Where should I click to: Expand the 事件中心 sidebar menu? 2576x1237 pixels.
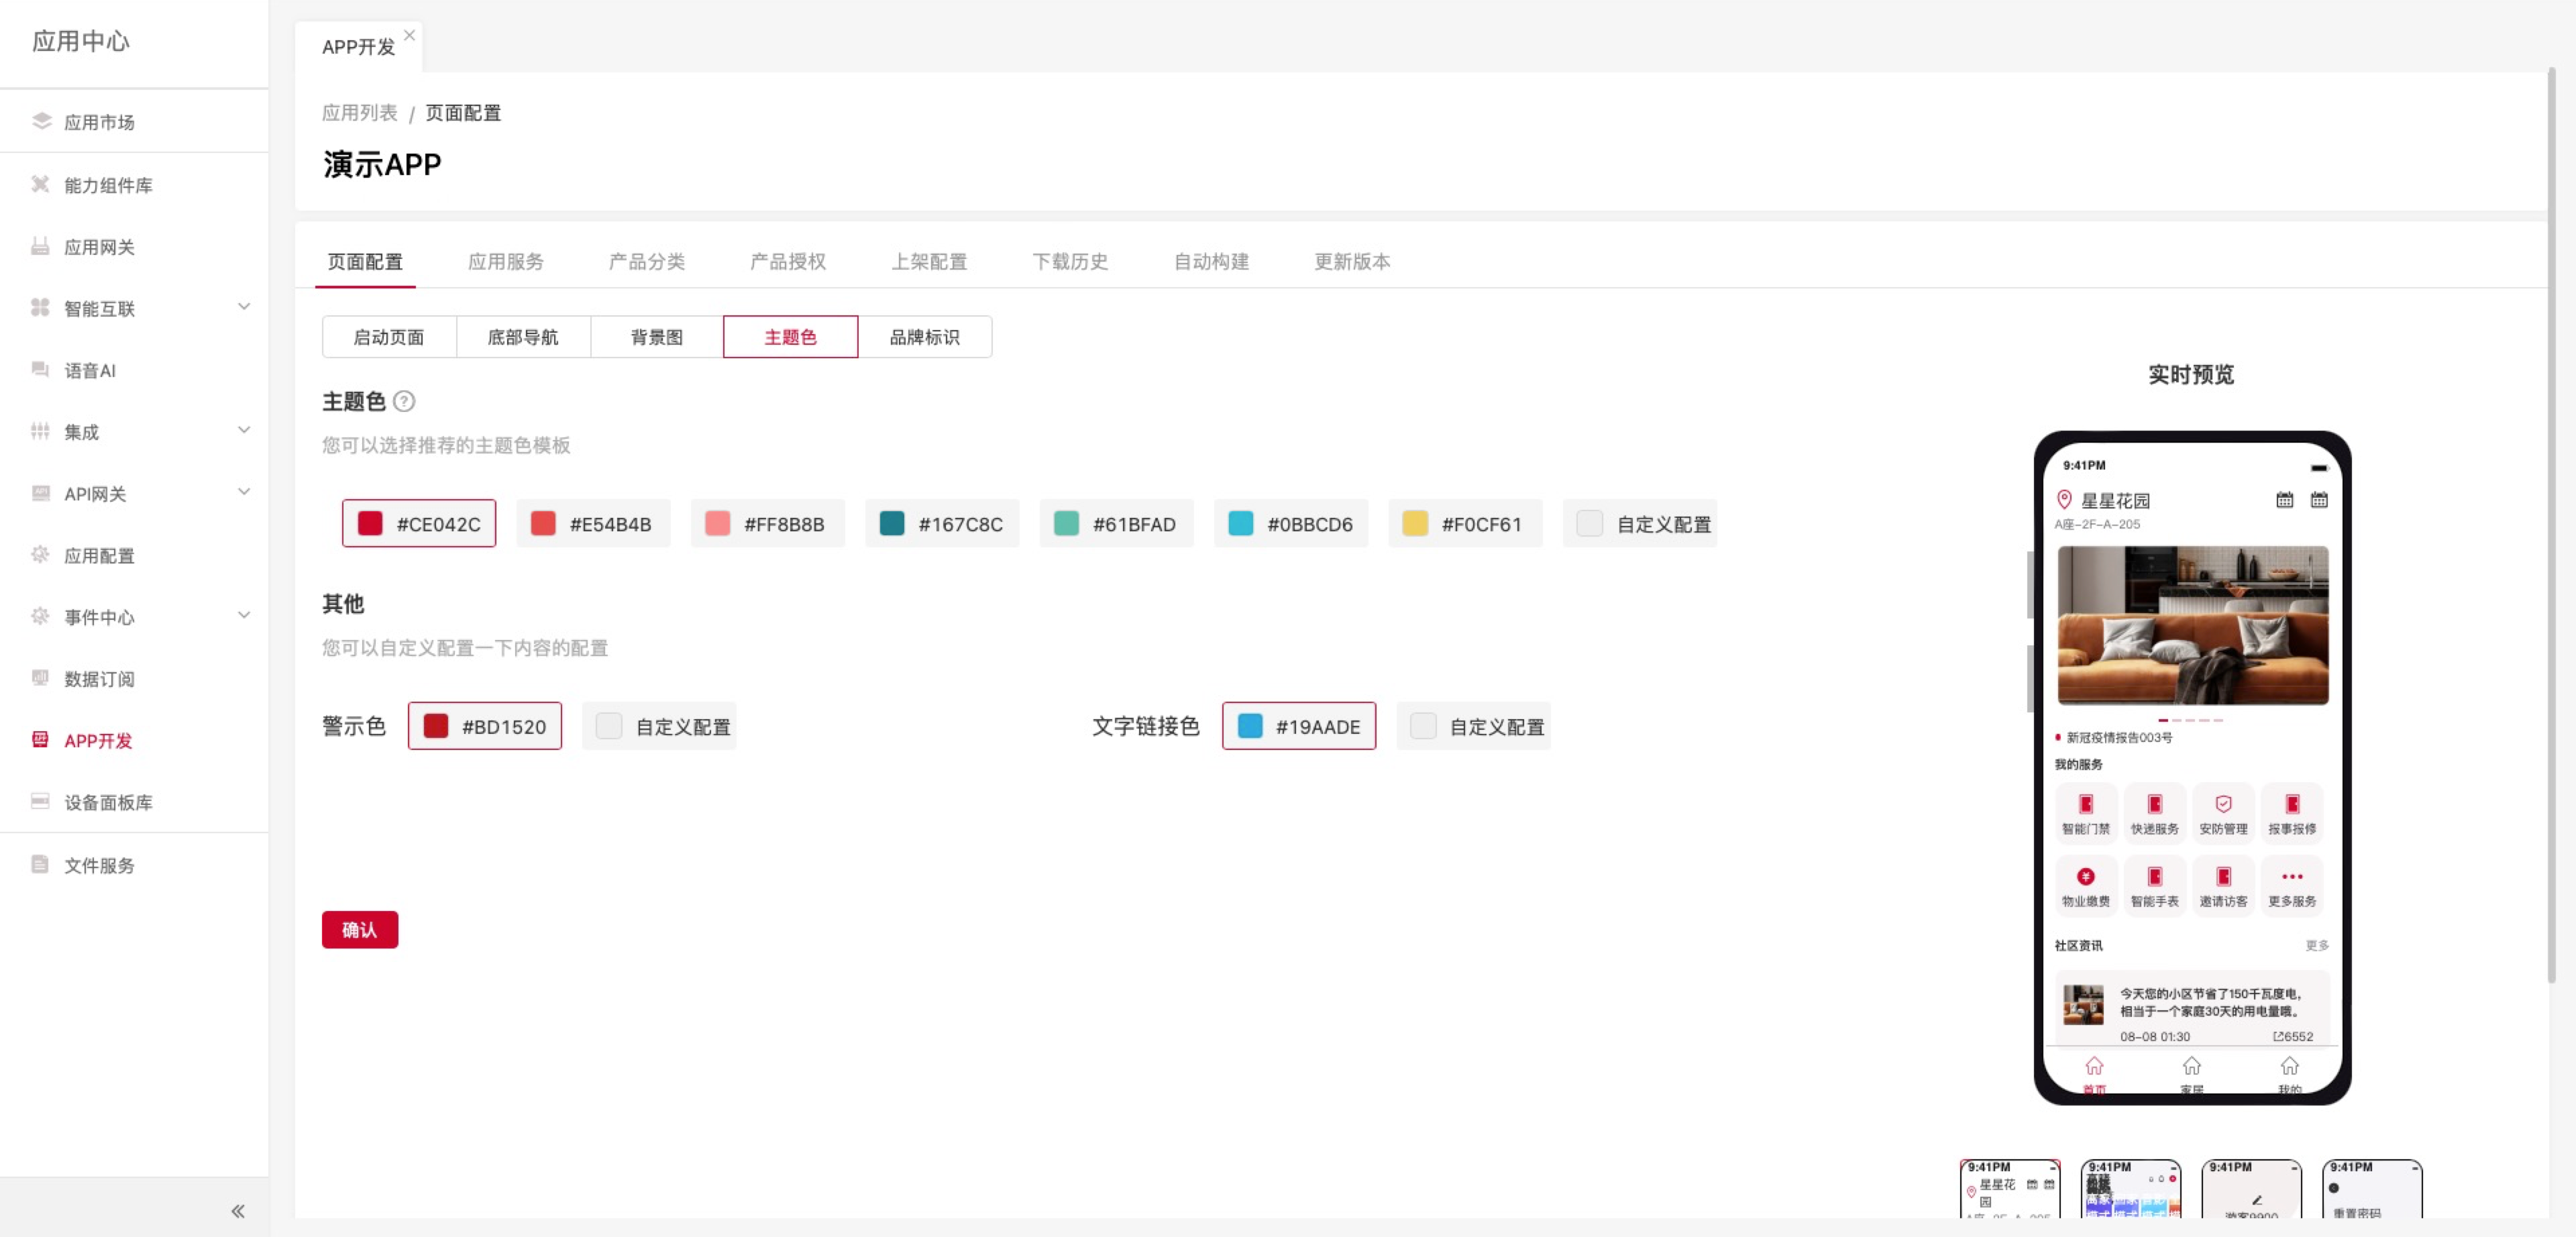pyautogui.click(x=243, y=616)
